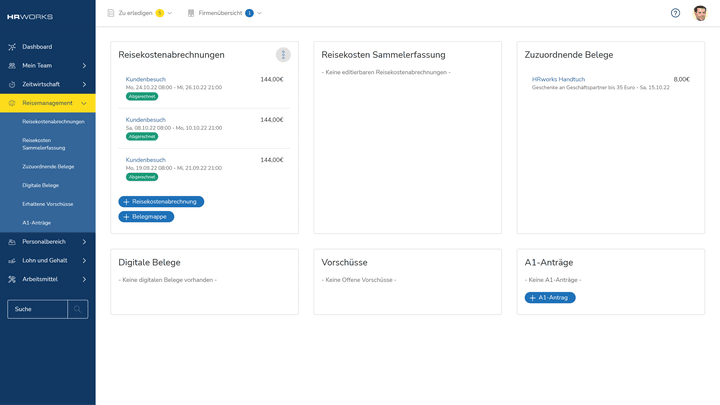Open Reisekosten Sammelerfassung submenu item
The width and height of the screenshot is (720, 405).
pos(44,144)
